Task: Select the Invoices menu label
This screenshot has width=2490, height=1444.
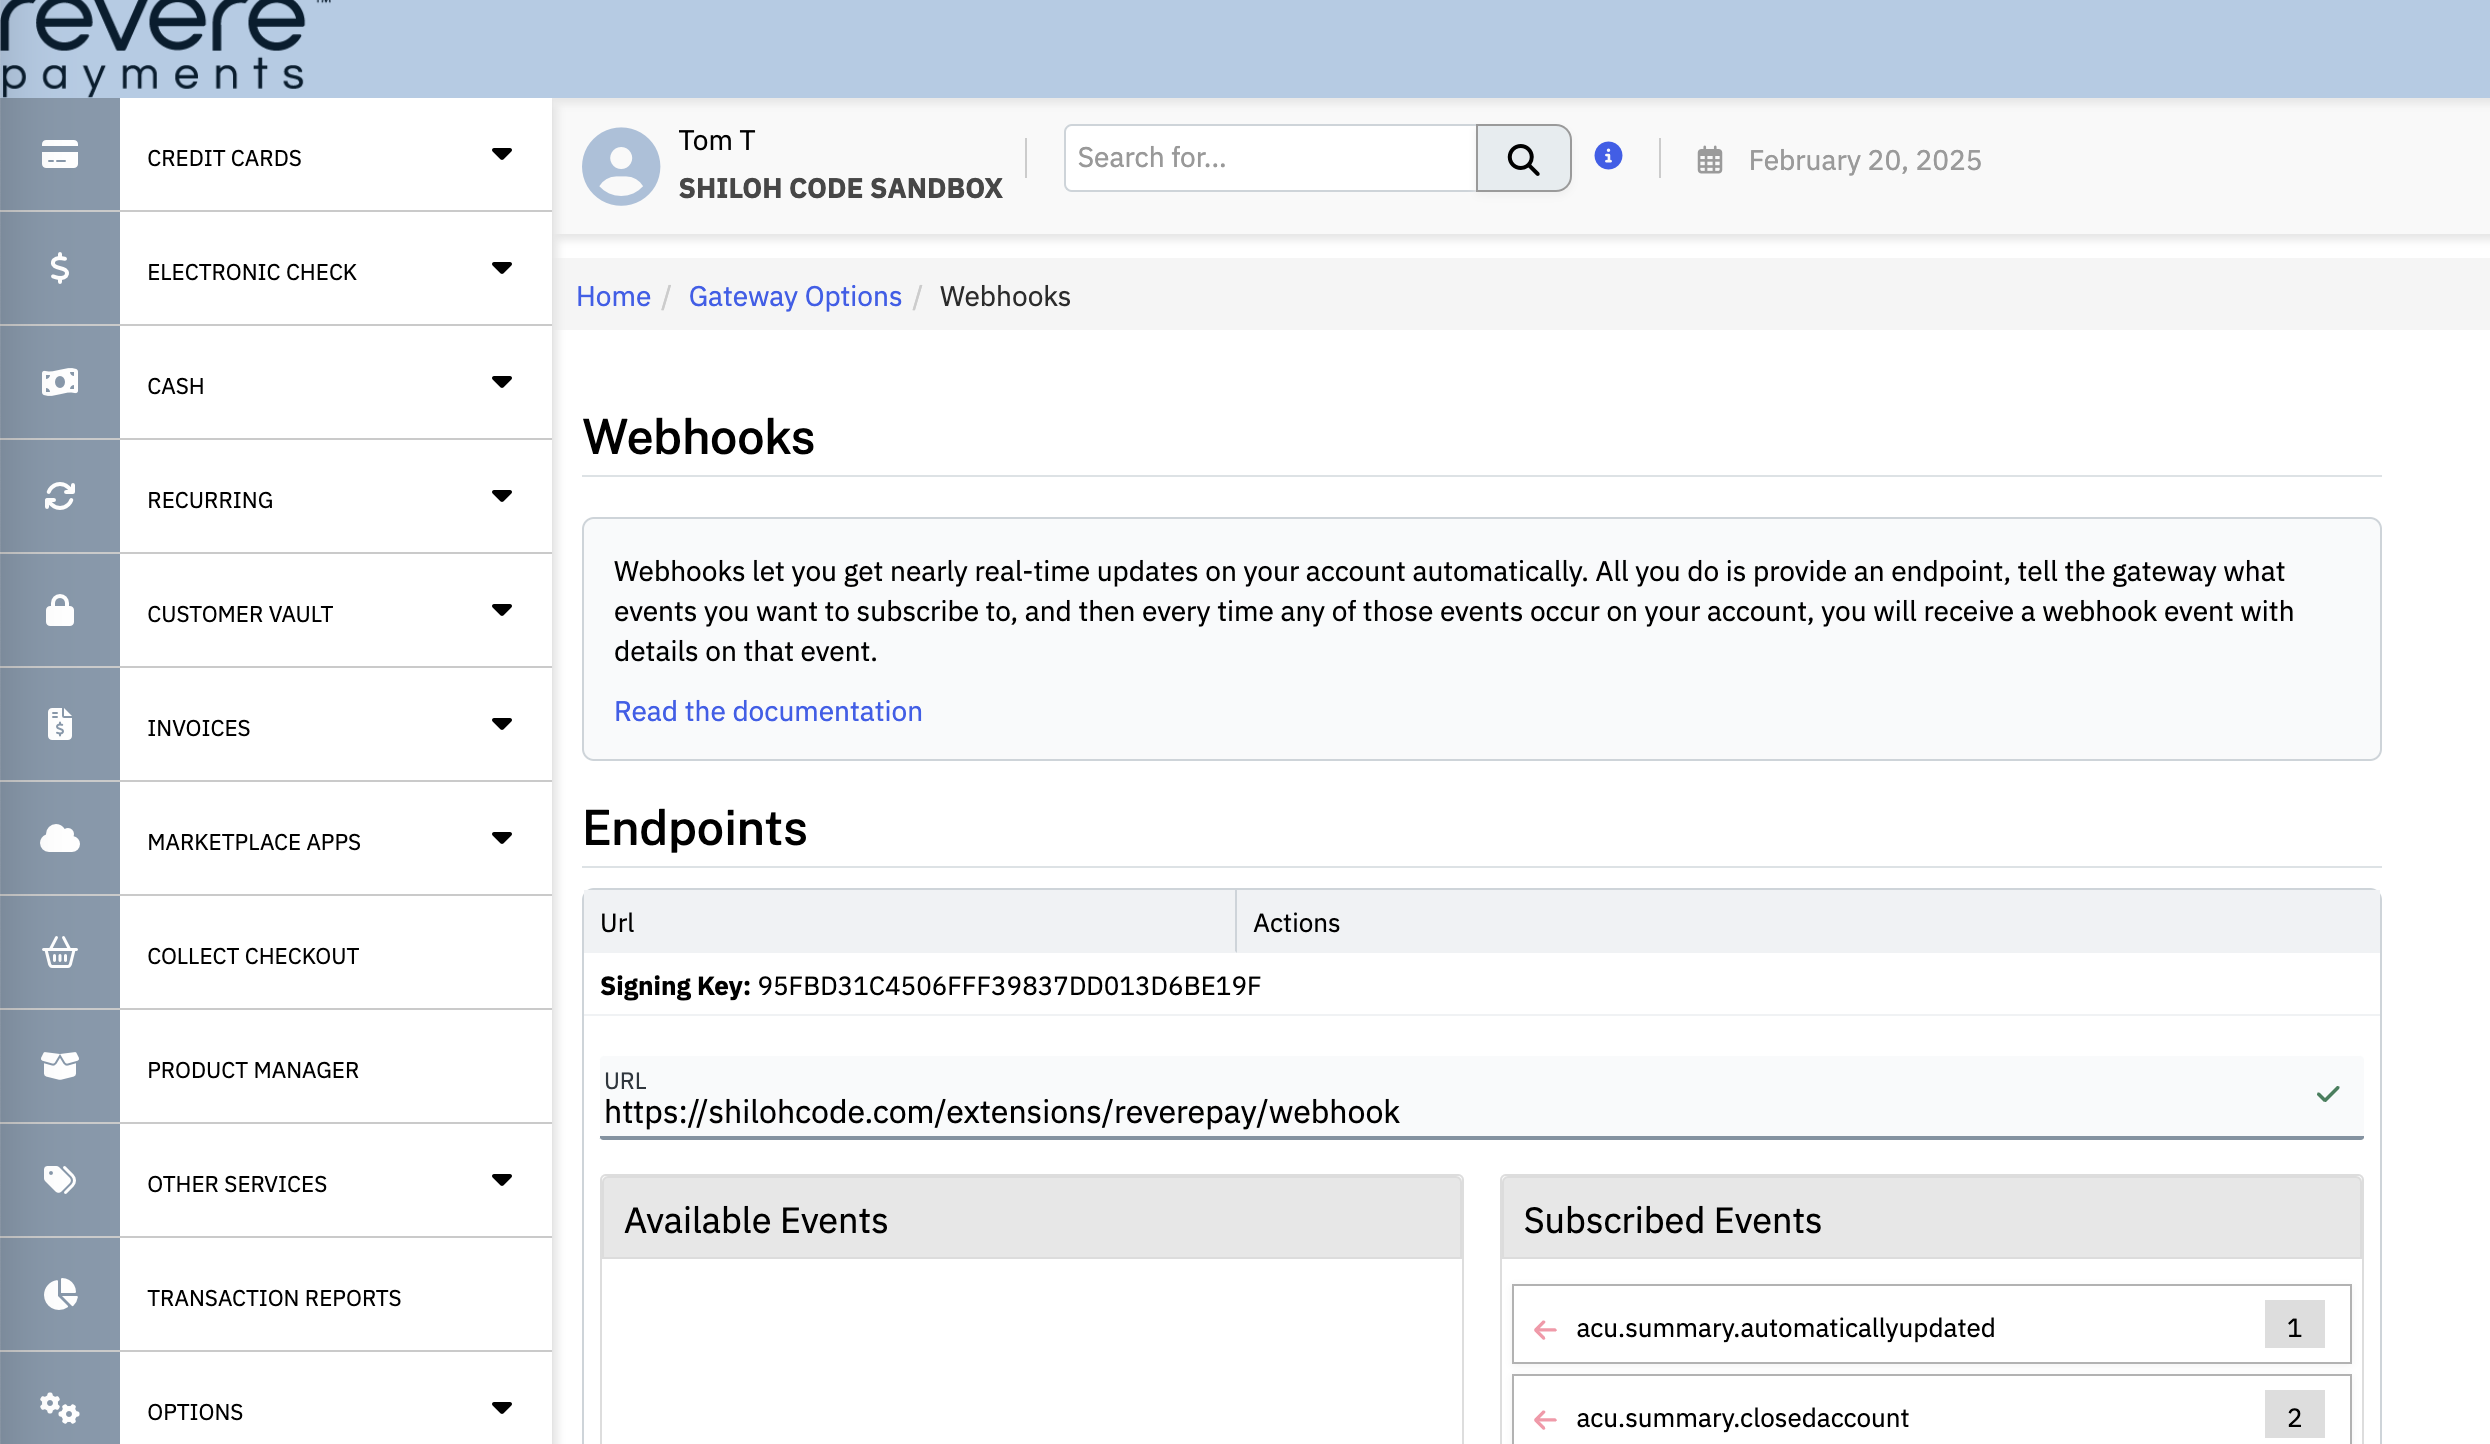Action: (199, 728)
